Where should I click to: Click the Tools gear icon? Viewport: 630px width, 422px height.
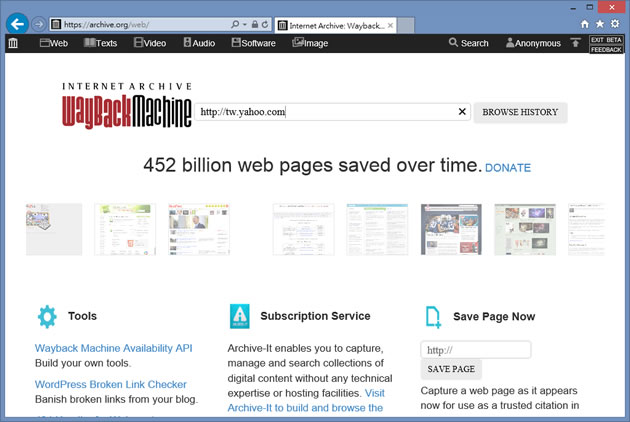coord(47,317)
